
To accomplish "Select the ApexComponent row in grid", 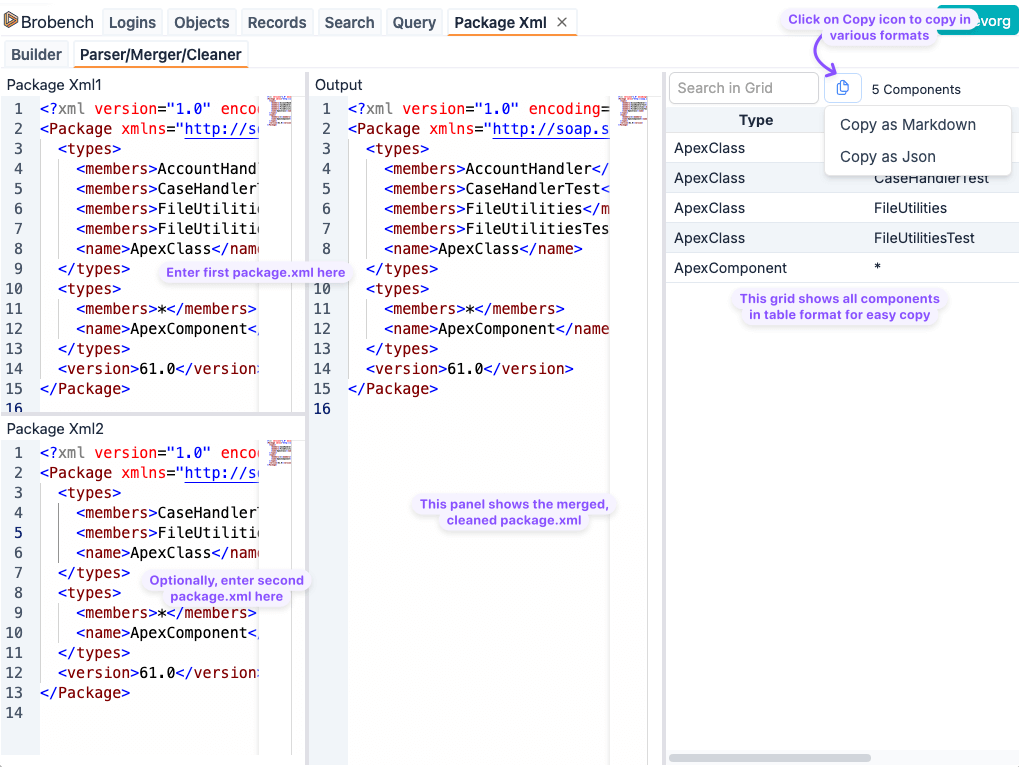I will [842, 268].
